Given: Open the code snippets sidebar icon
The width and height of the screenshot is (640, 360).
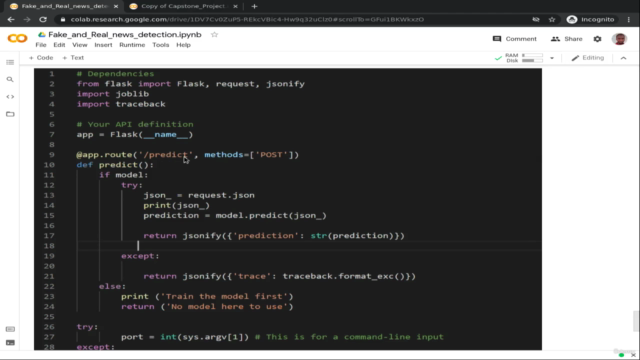Looking at the screenshot, I should pos(10,97).
